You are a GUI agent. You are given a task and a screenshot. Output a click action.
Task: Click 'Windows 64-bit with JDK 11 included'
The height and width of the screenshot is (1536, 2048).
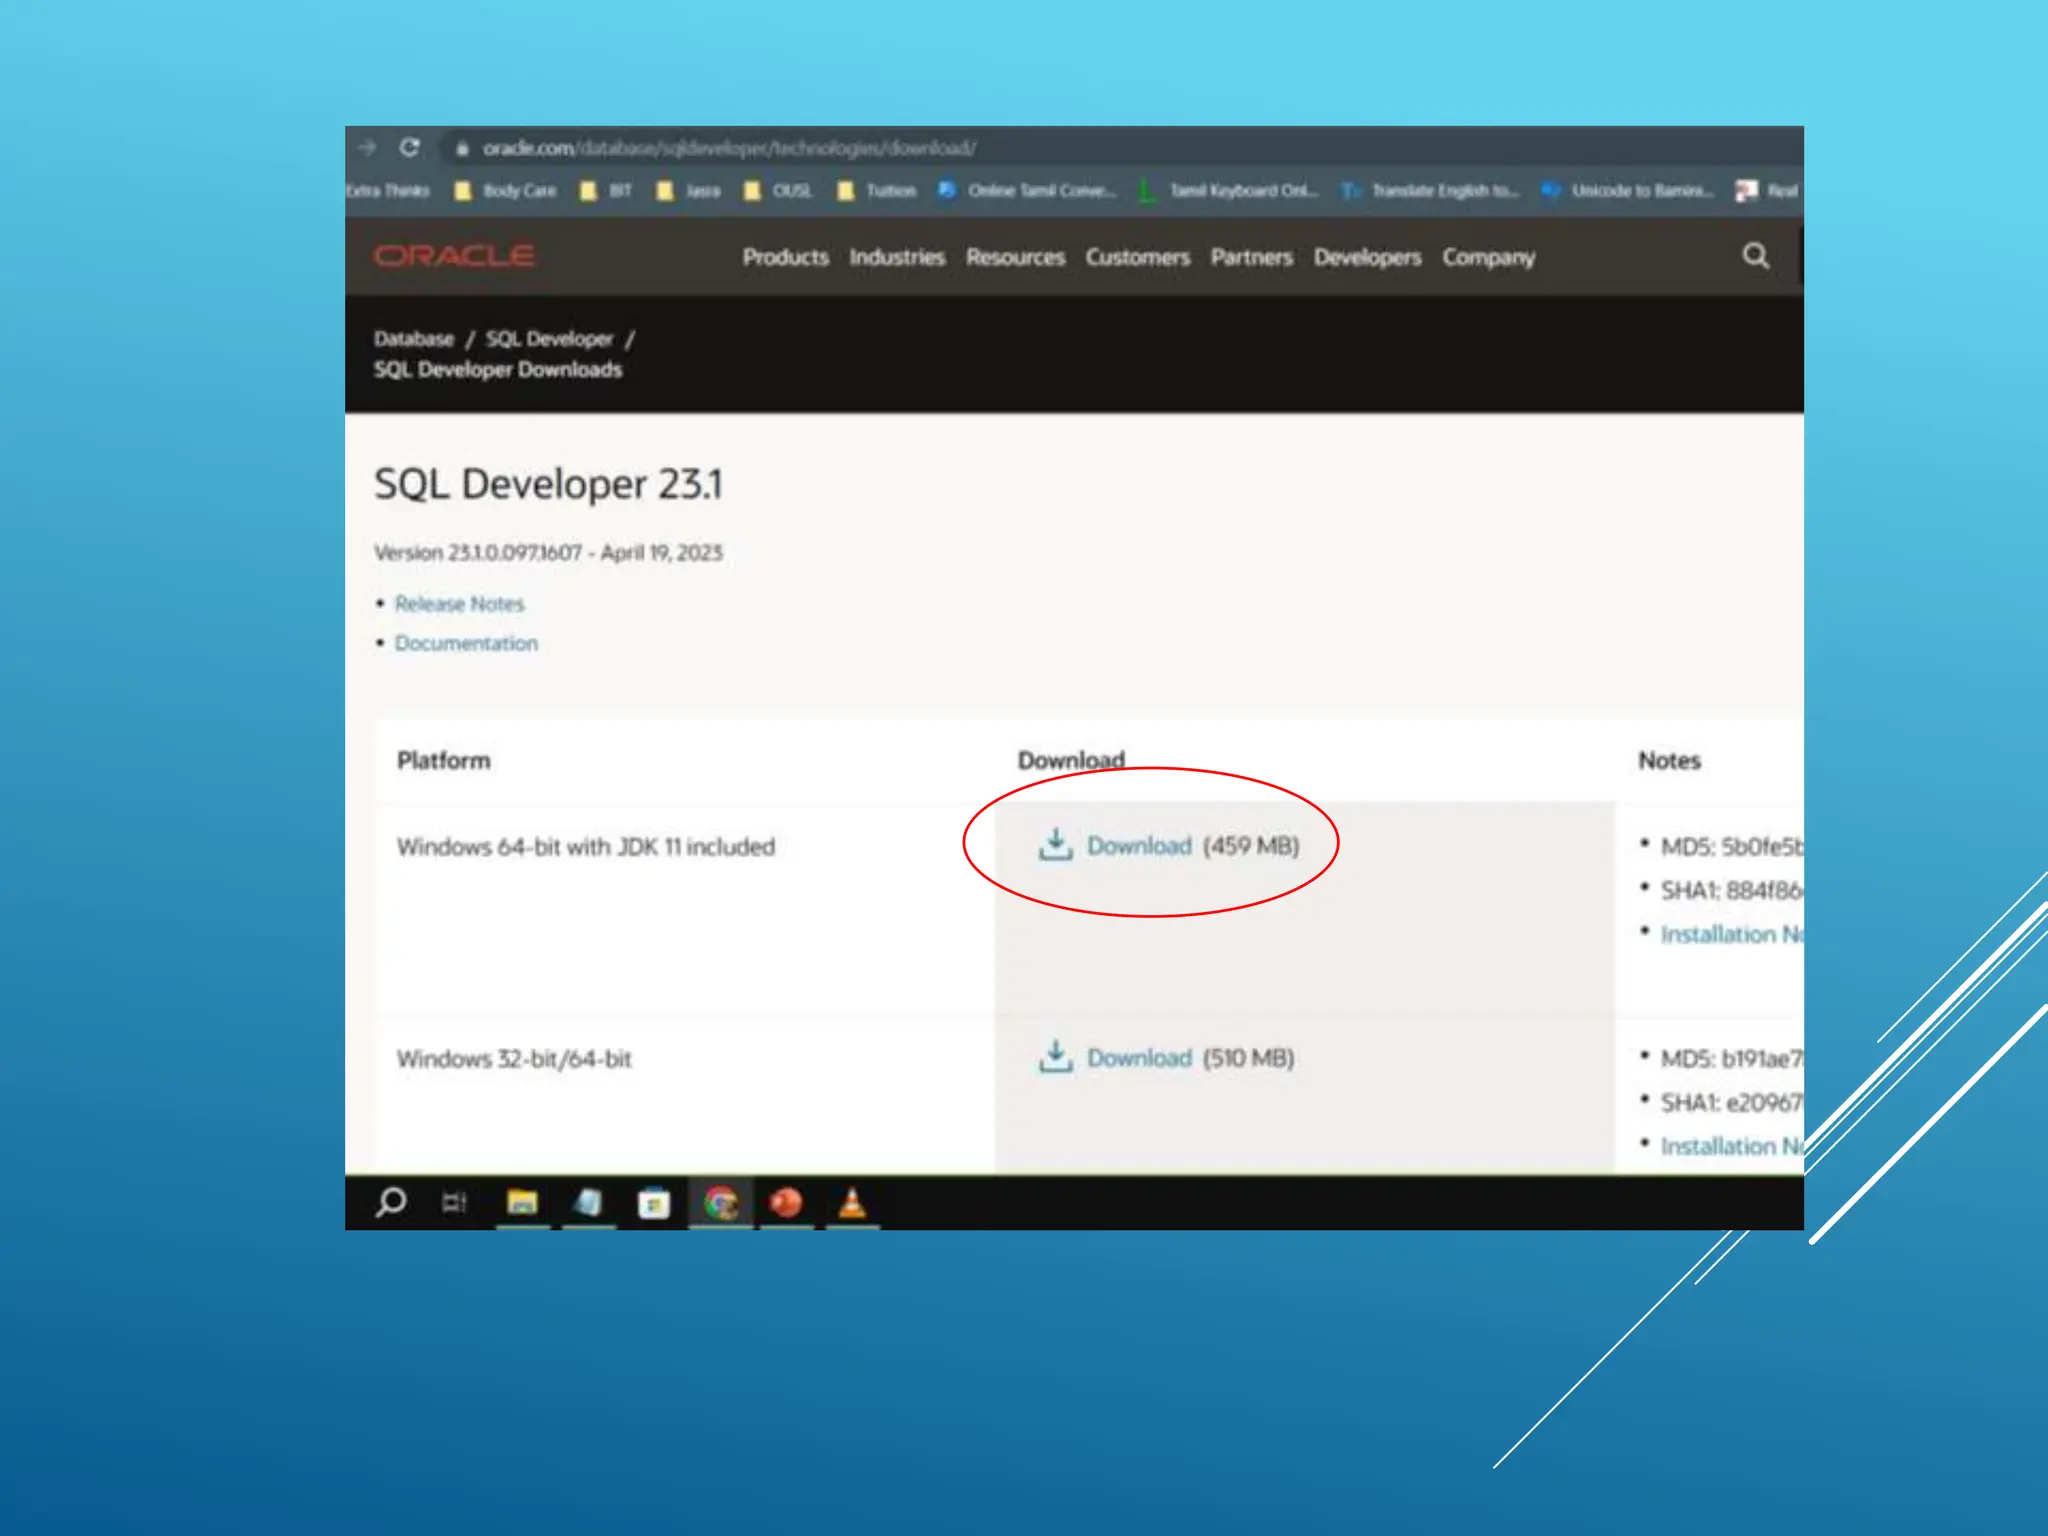(x=586, y=847)
